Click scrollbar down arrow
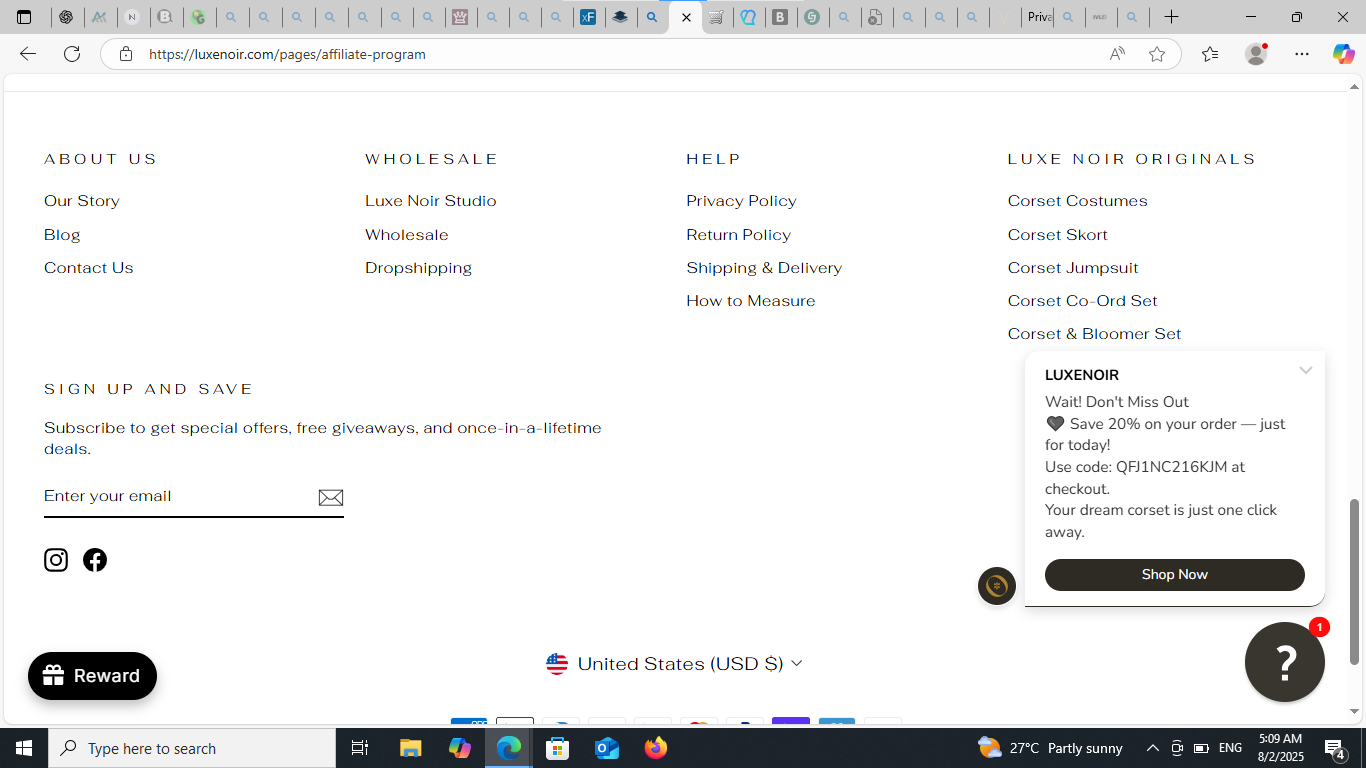1366x768 pixels. (x=1355, y=711)
